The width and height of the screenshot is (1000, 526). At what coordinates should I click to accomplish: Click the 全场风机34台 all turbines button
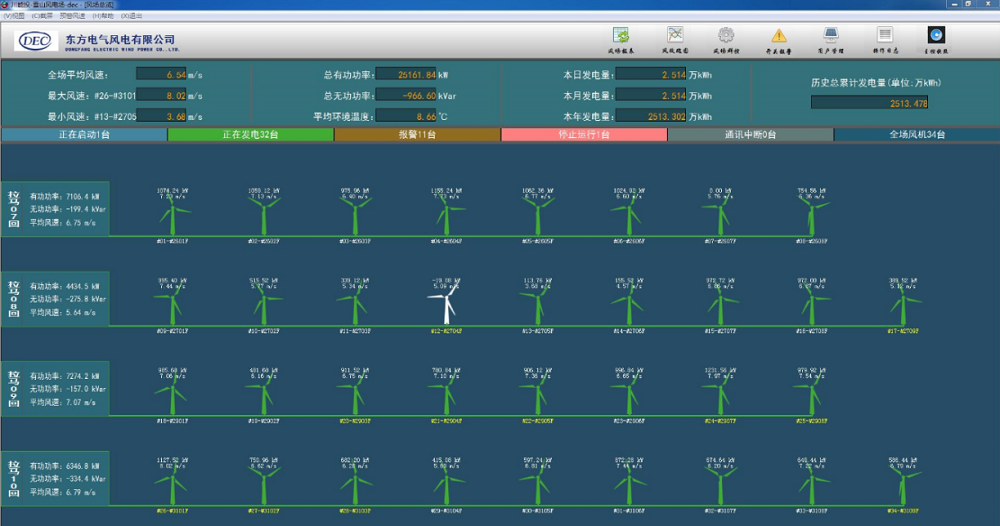pos(916,134)
